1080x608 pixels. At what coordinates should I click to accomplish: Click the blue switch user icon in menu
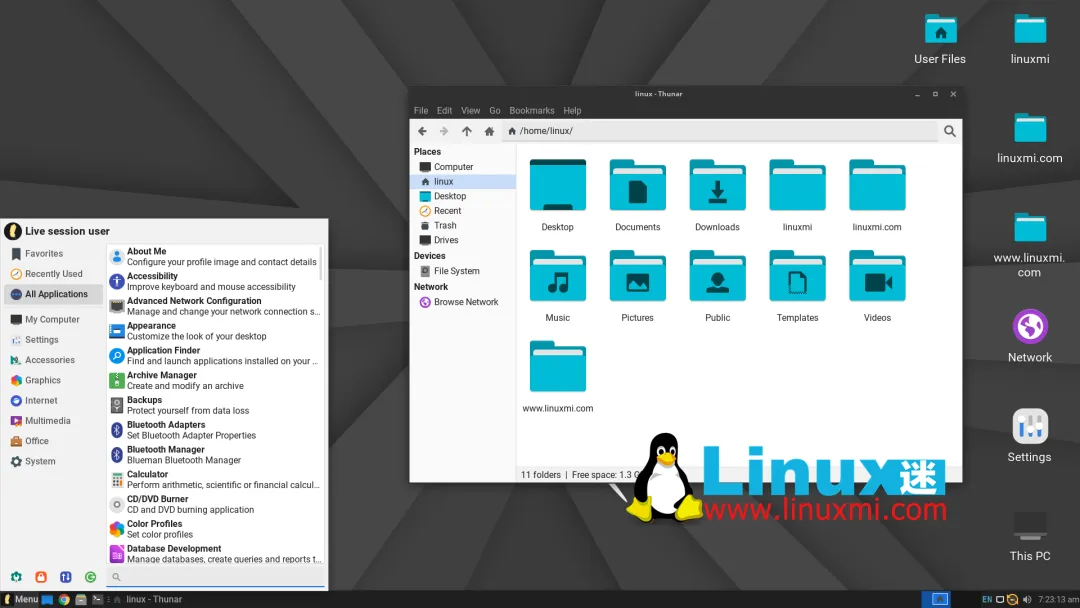point(65,577)
